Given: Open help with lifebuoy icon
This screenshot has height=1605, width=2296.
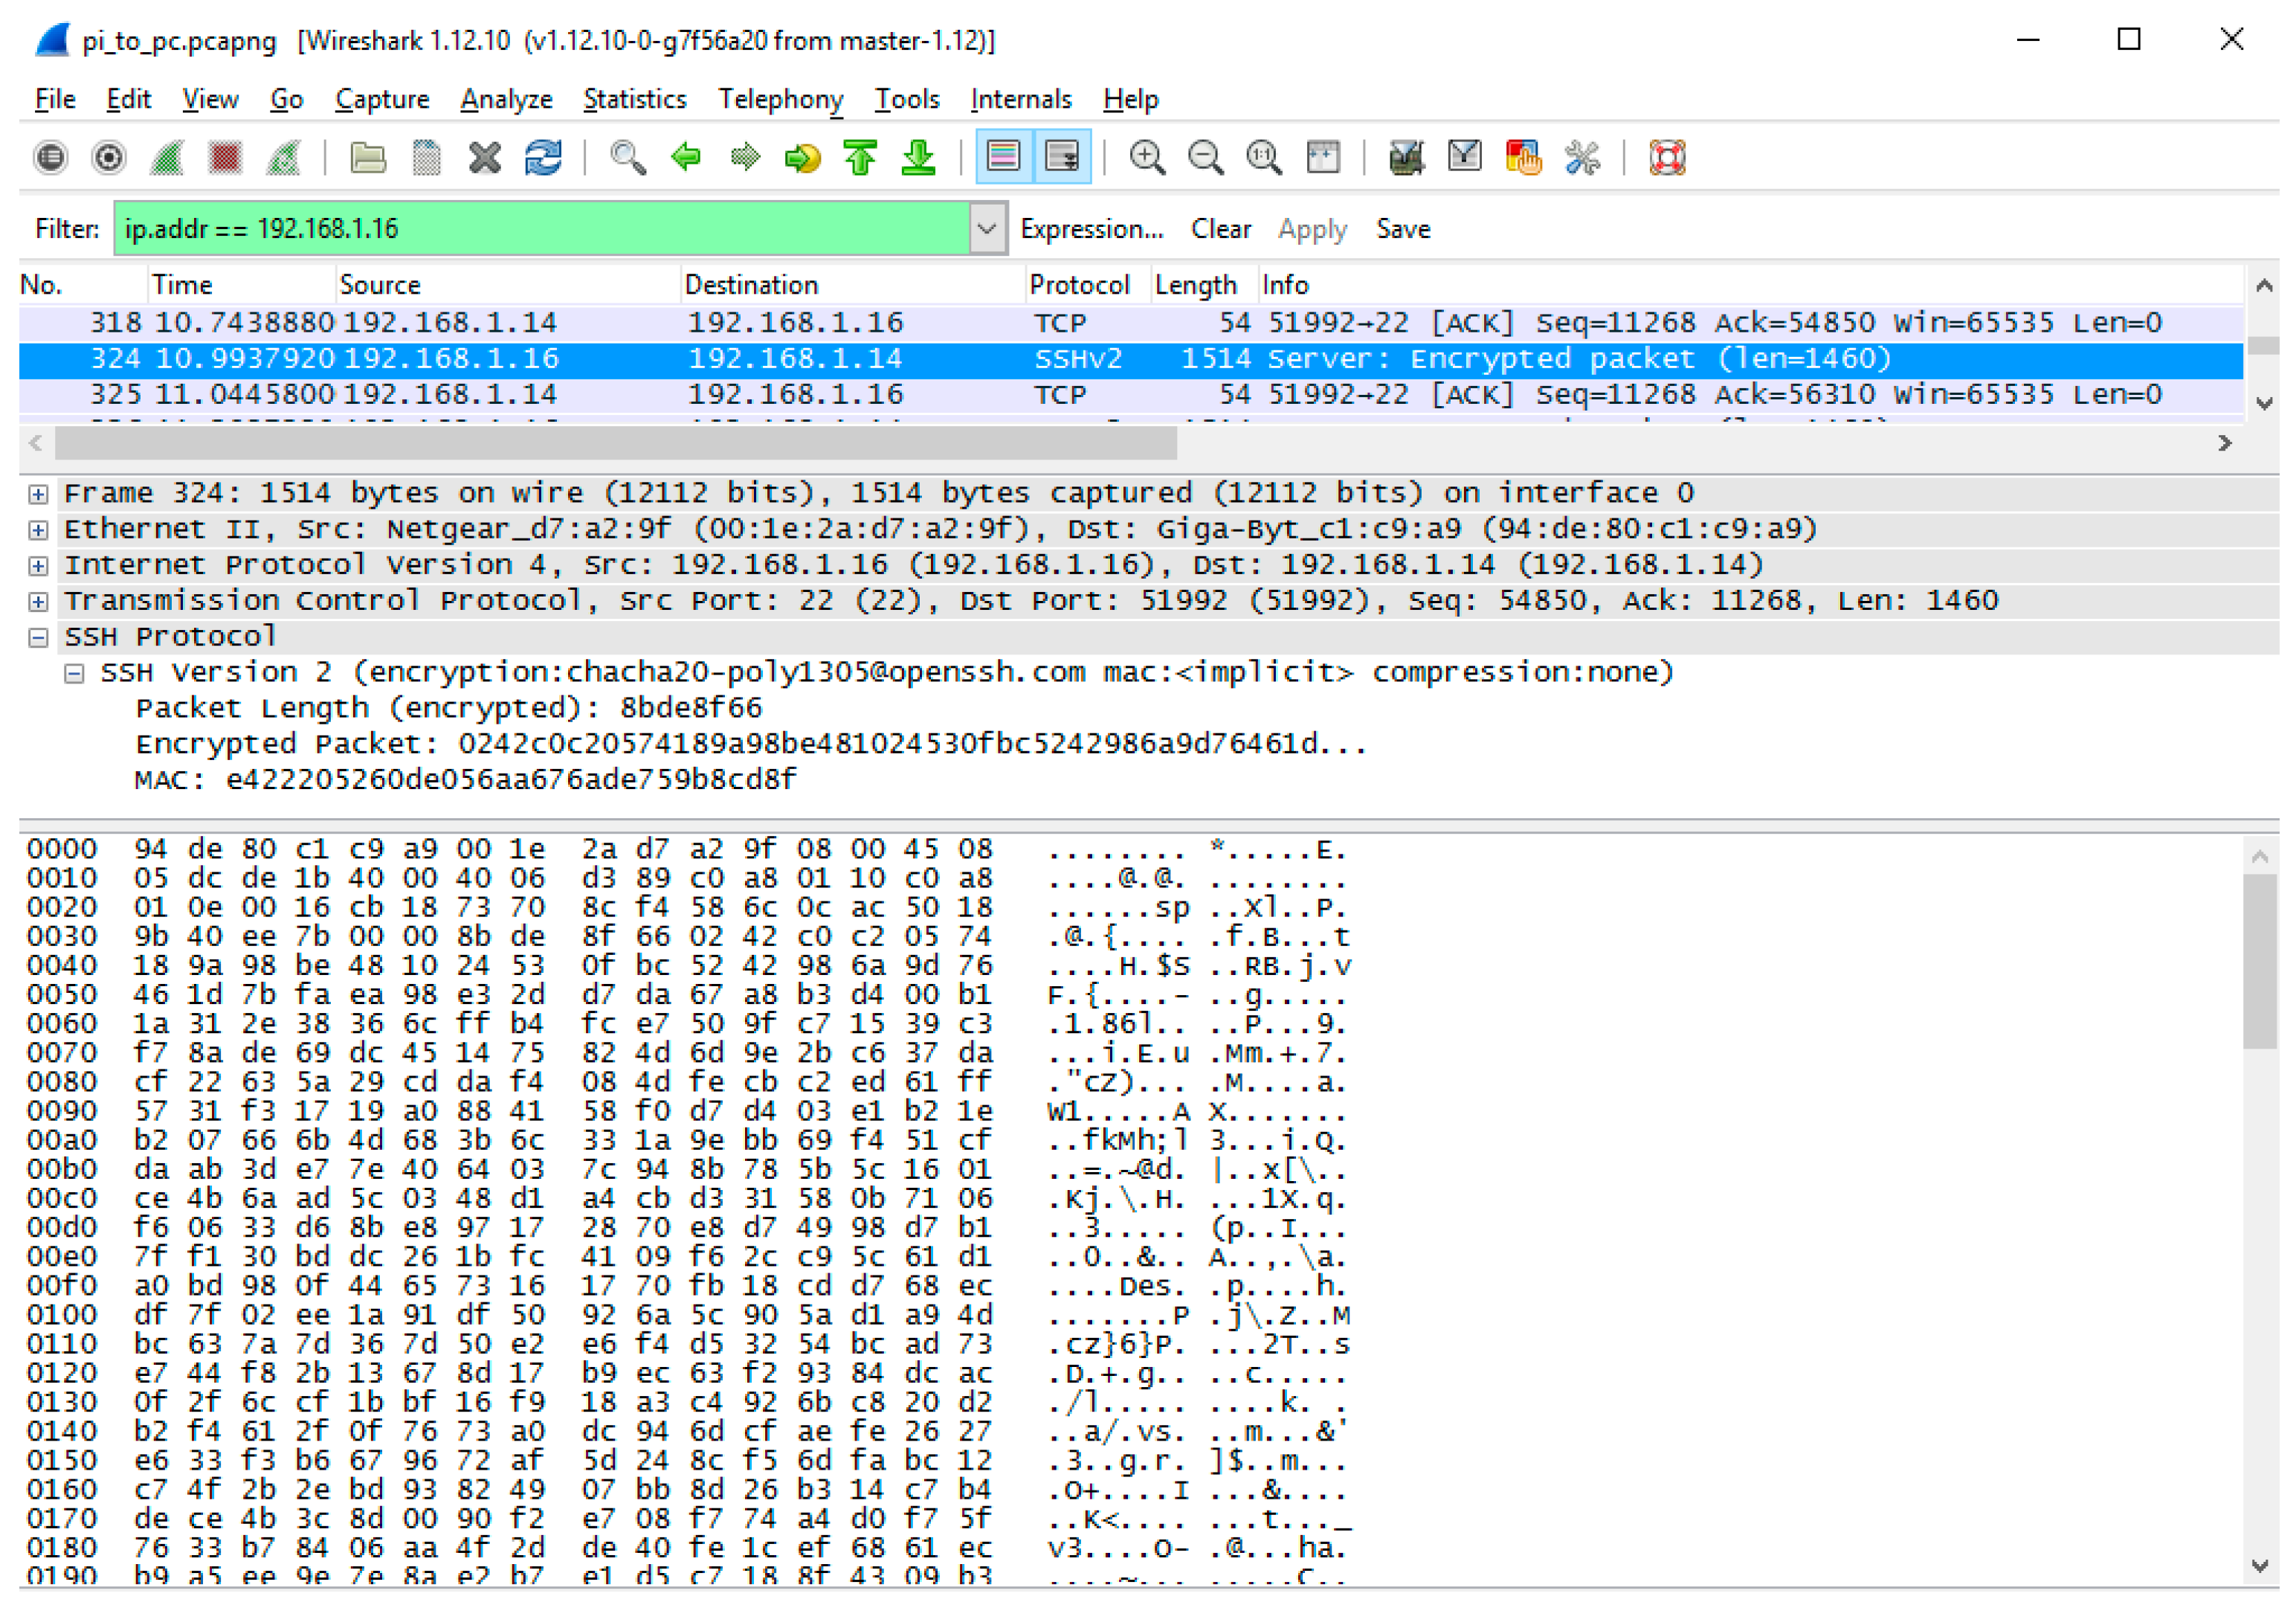Looking at the screenshot, I should pos(1667,158).
